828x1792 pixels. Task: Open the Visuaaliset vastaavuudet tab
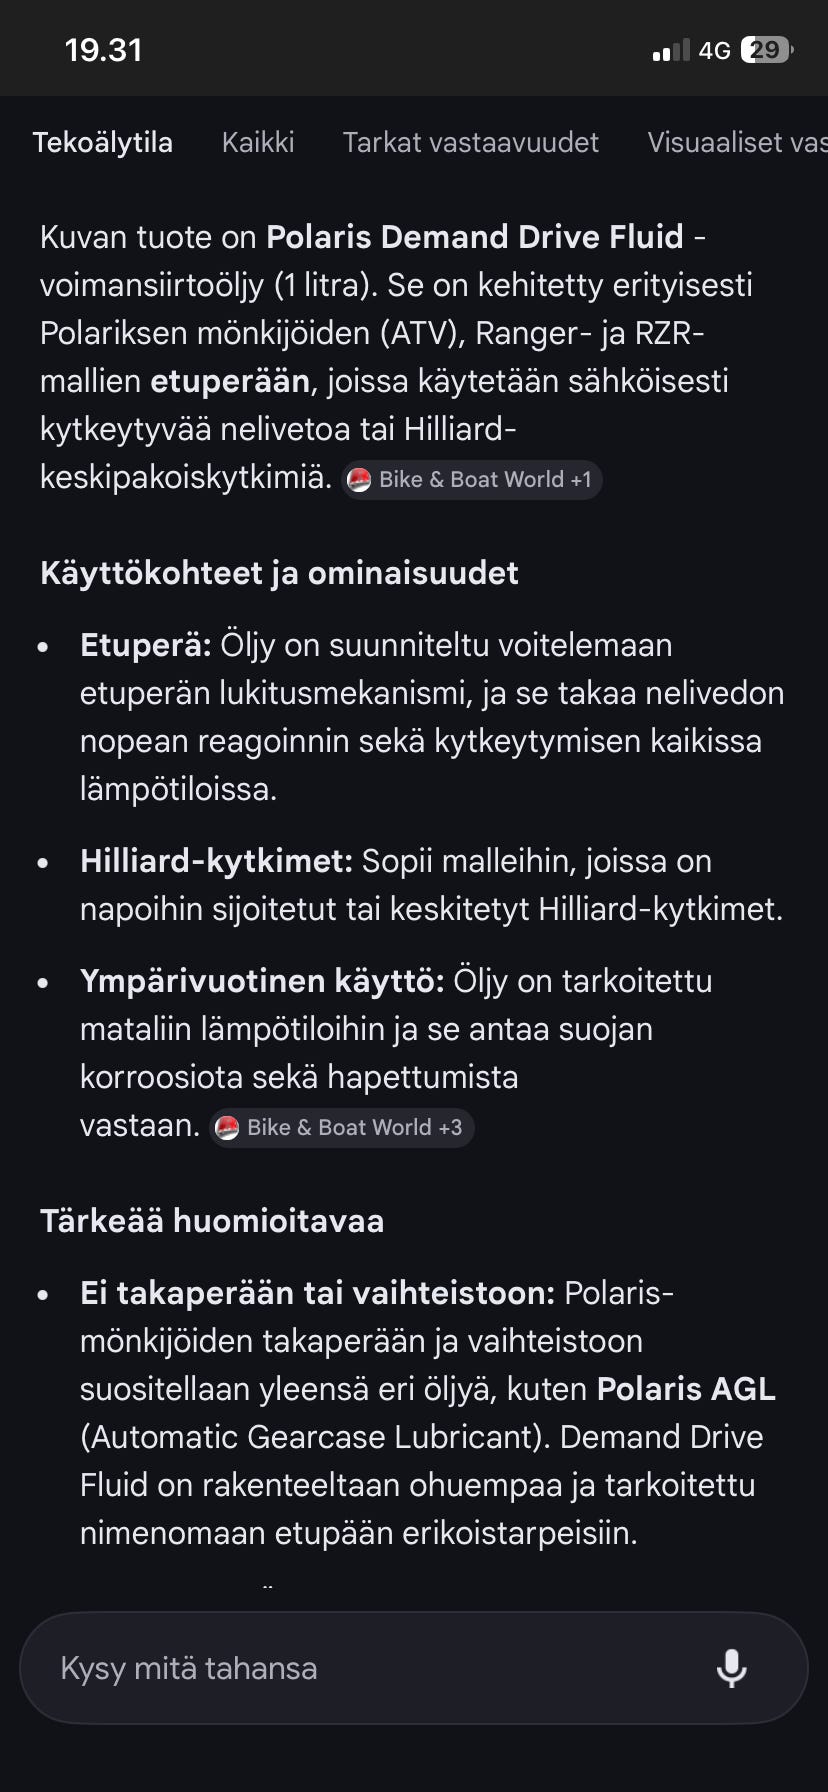pos(740,142)
